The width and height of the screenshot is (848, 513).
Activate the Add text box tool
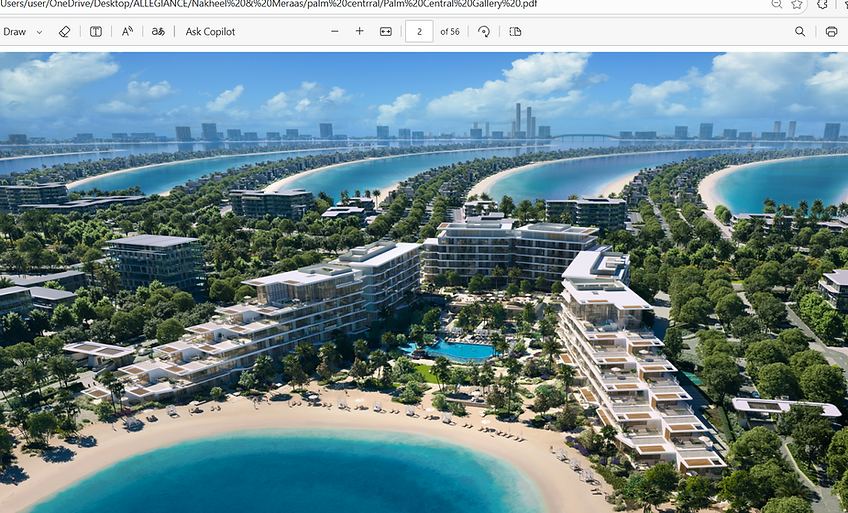(x=96, y=31)
